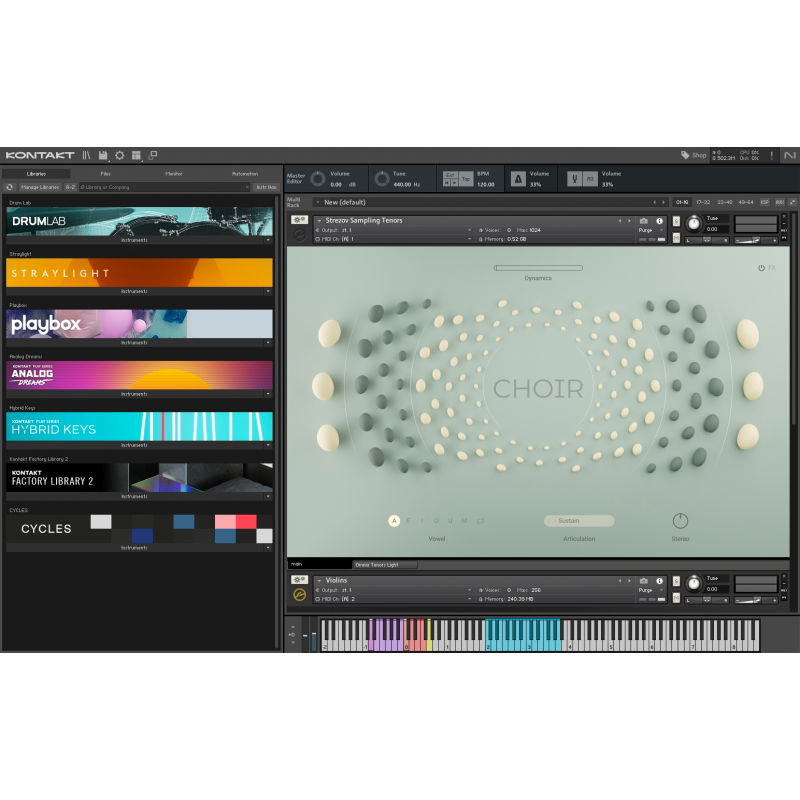
Task: Switch to the Libraries tab
Action: 36,174
